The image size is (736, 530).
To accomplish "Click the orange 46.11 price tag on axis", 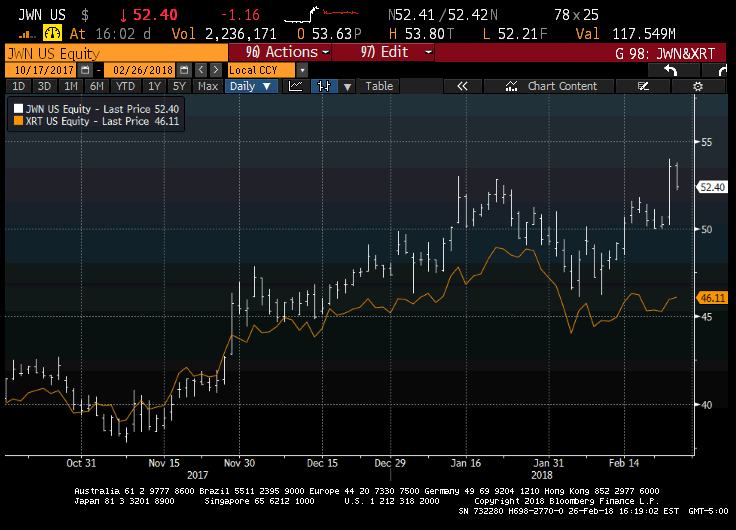I will tap(712, 298).
